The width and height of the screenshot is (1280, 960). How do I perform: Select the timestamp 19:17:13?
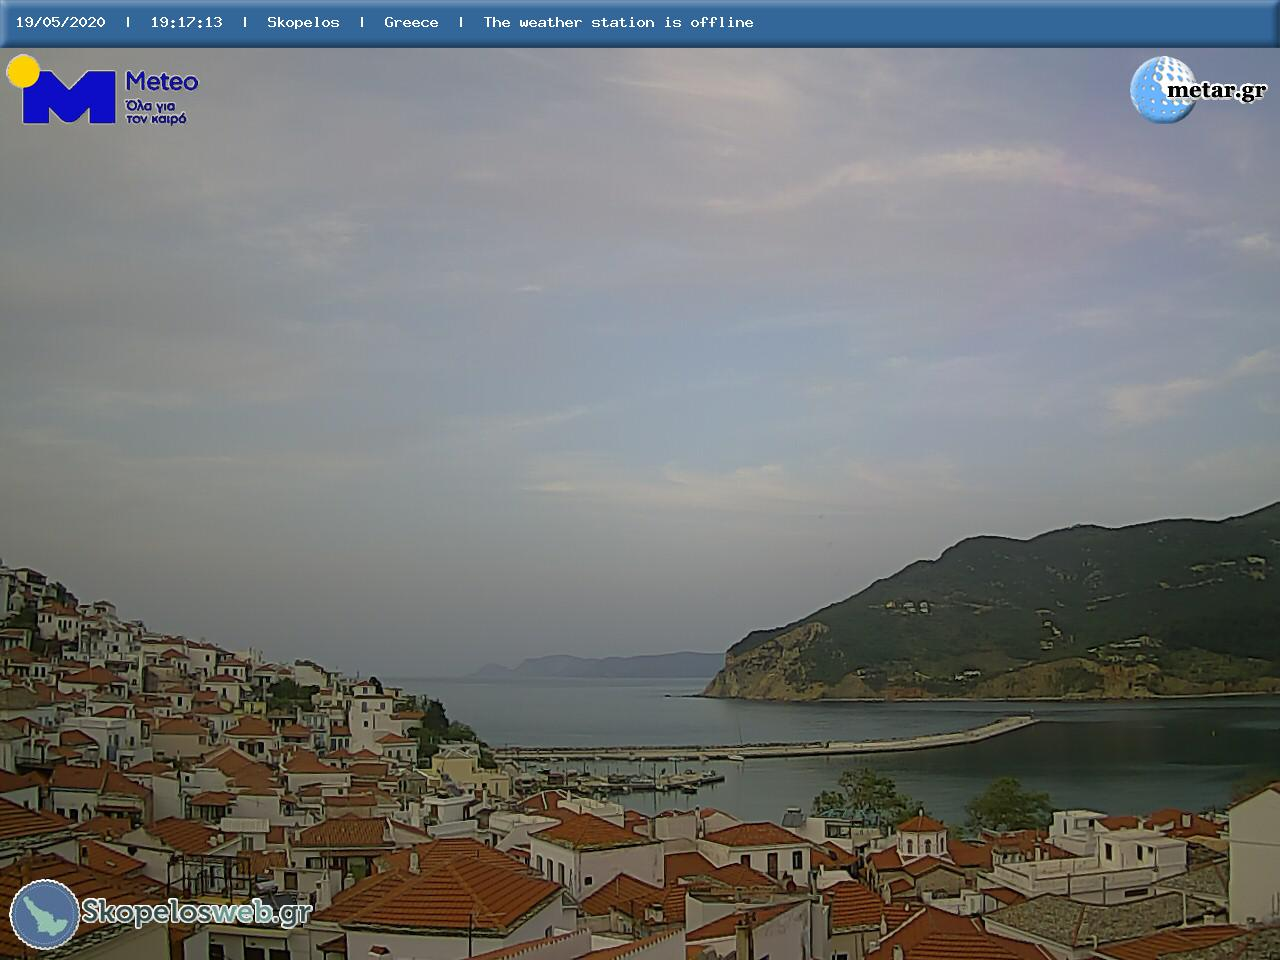186,22
